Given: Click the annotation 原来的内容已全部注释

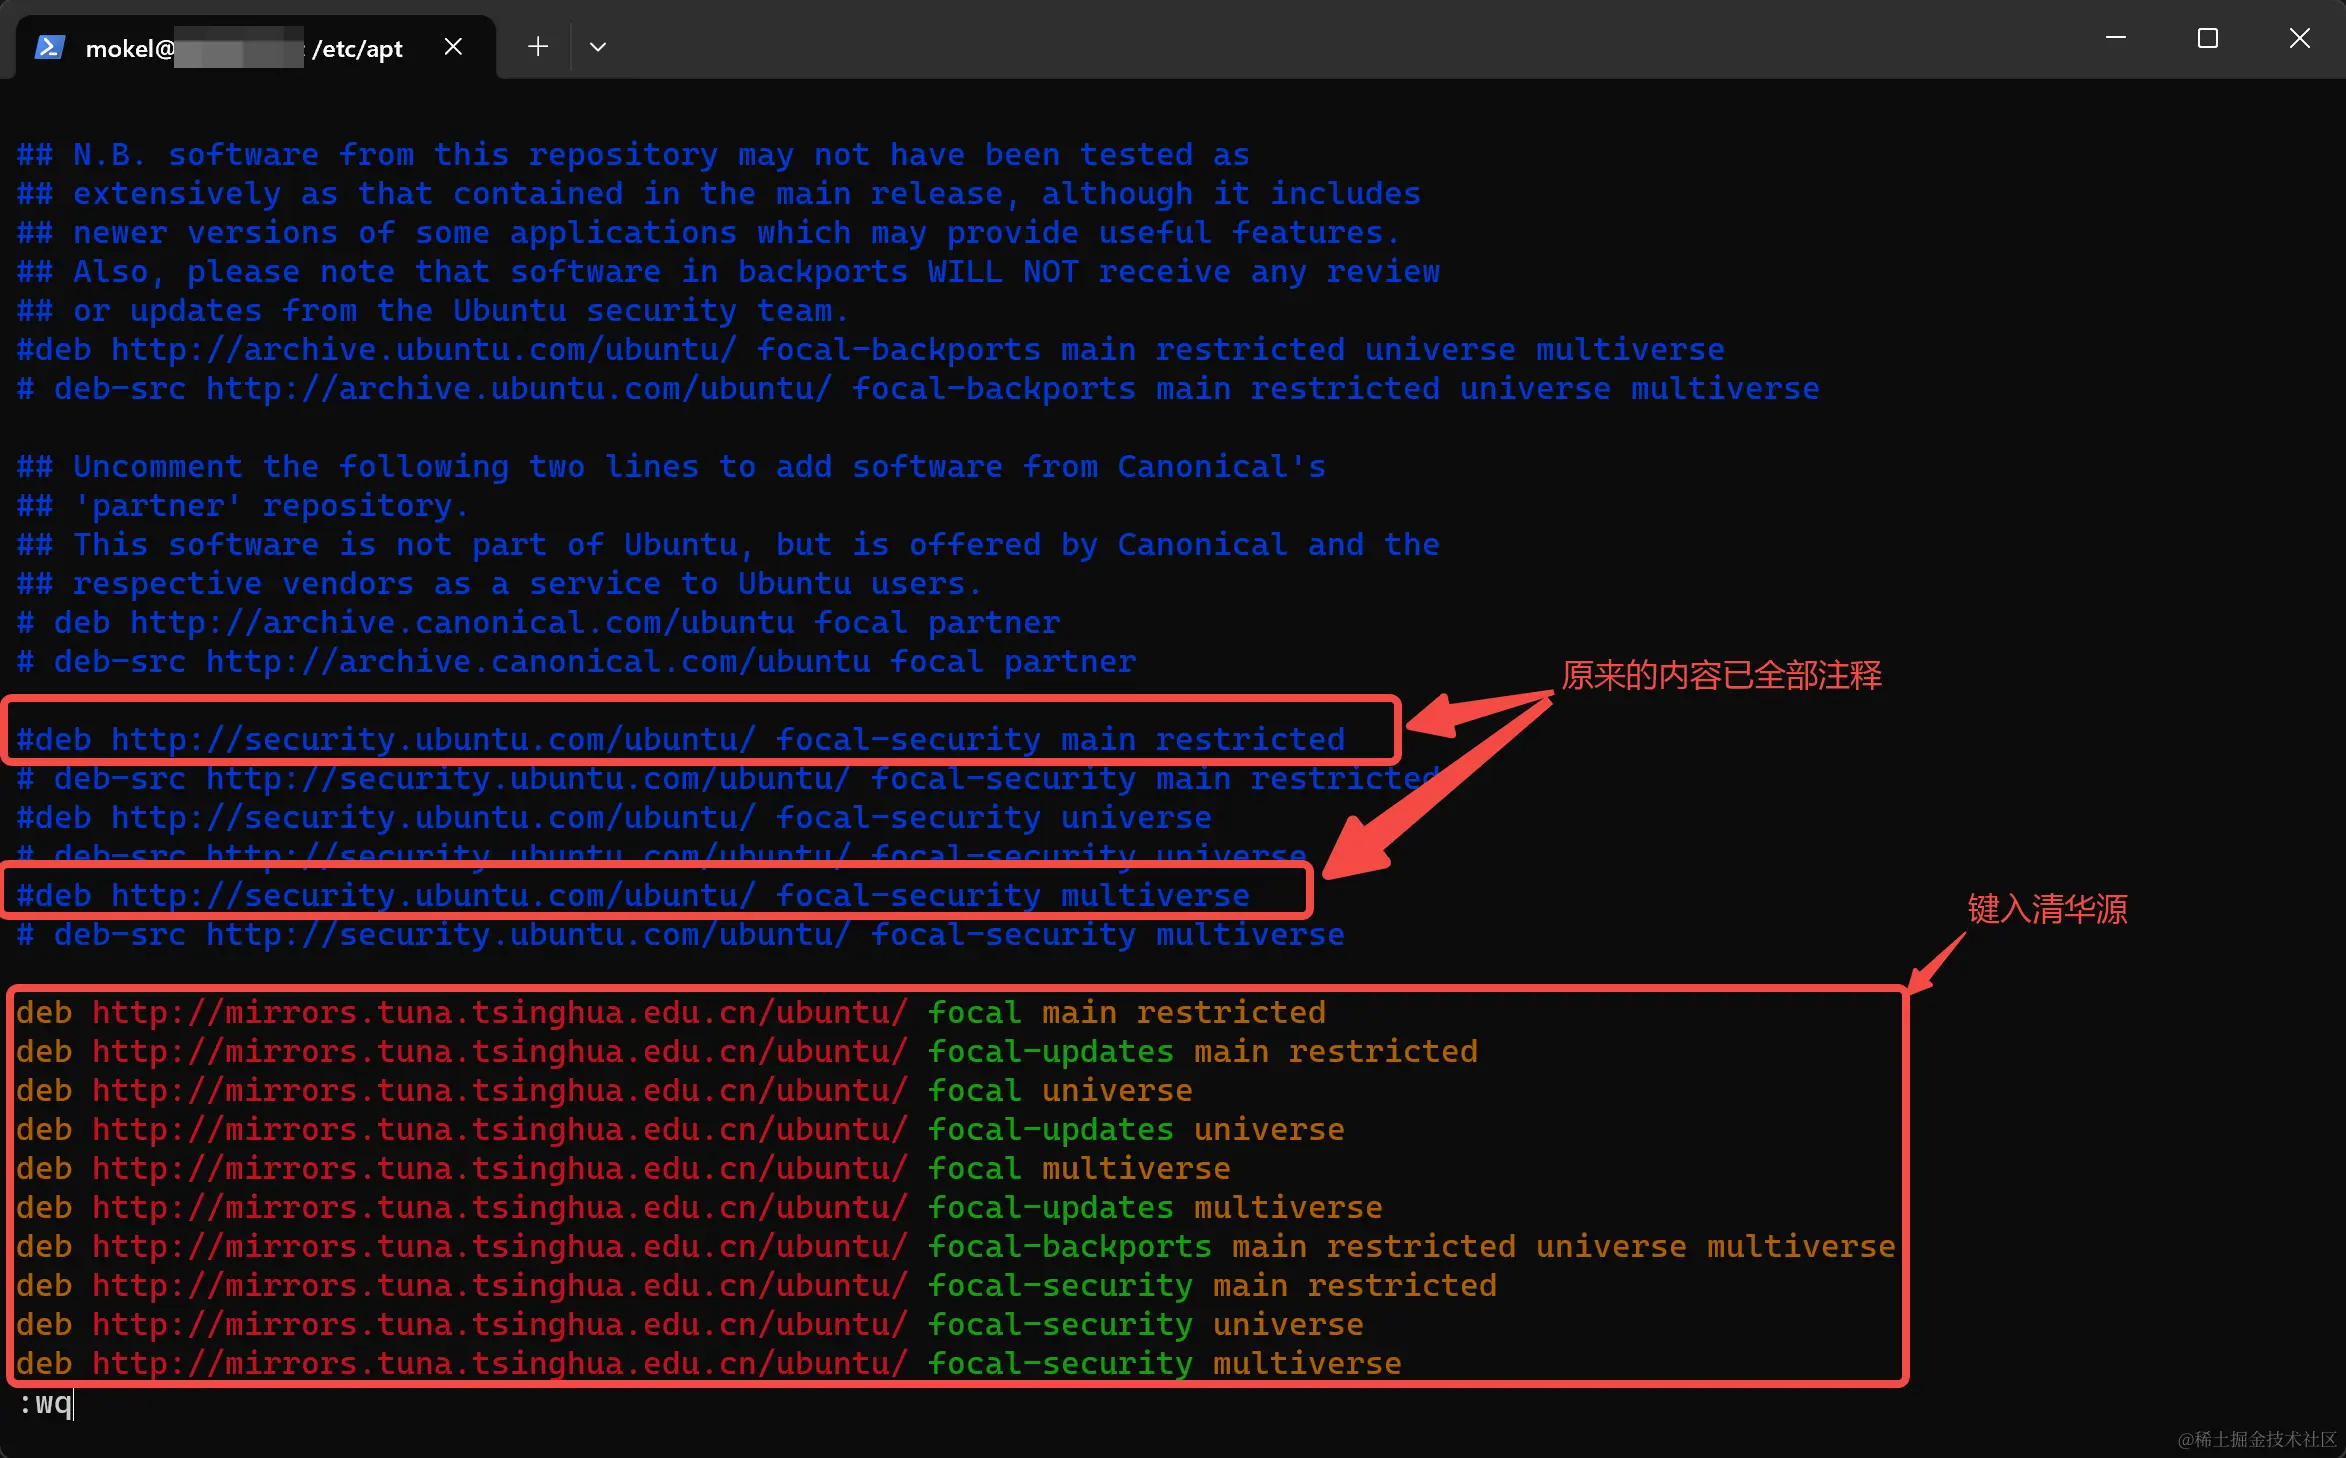Looking at the screenshot, I should point(1721,676).
